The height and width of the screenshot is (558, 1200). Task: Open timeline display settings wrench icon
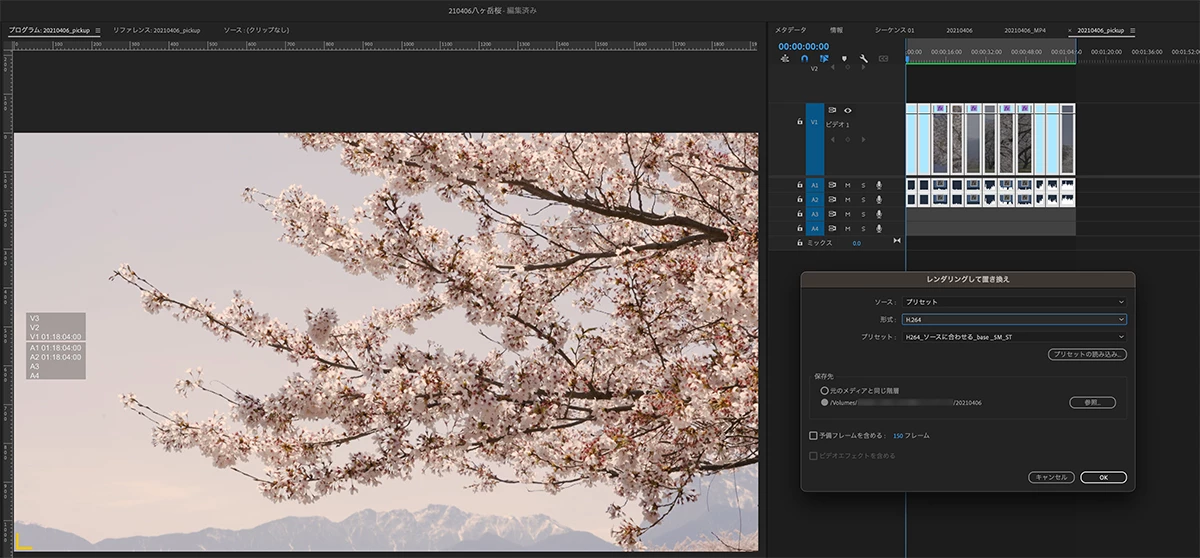863,59
